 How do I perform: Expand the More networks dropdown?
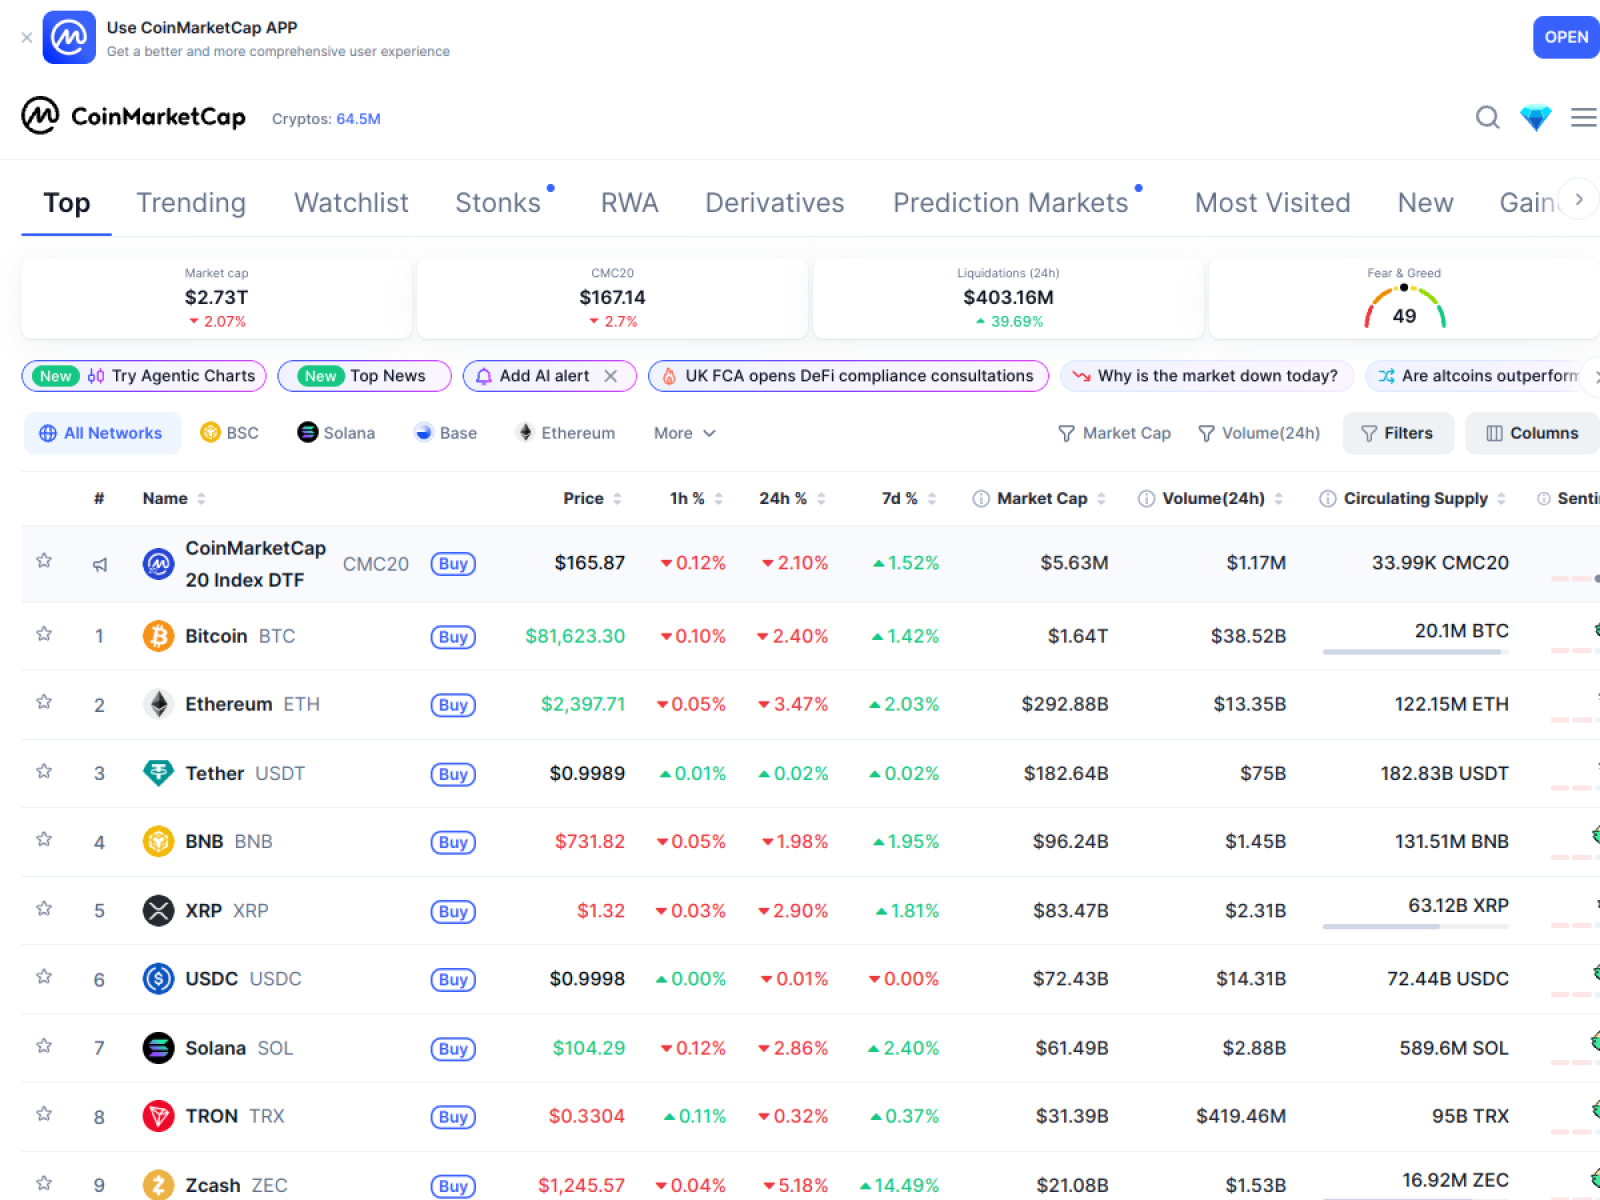[x=685, y=433]
